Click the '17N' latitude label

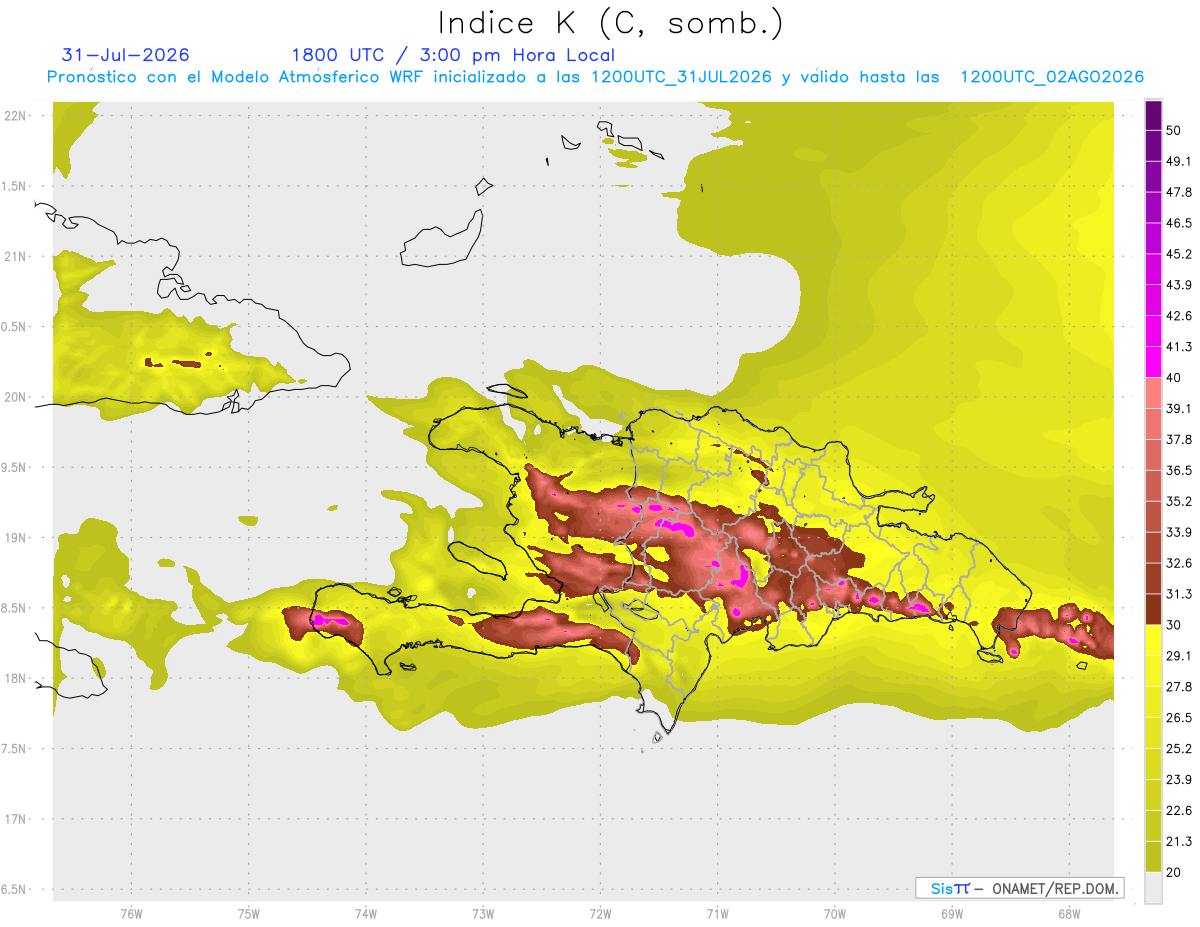click(x=16, y=819)
